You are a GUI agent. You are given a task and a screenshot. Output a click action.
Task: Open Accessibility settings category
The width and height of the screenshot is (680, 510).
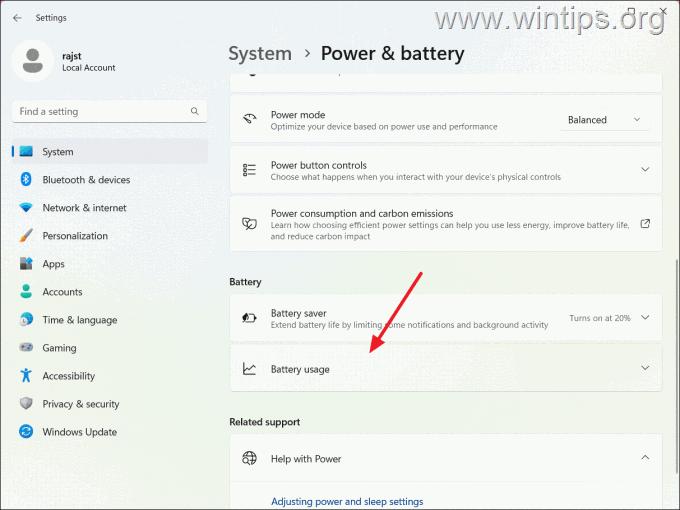[110, 376]
